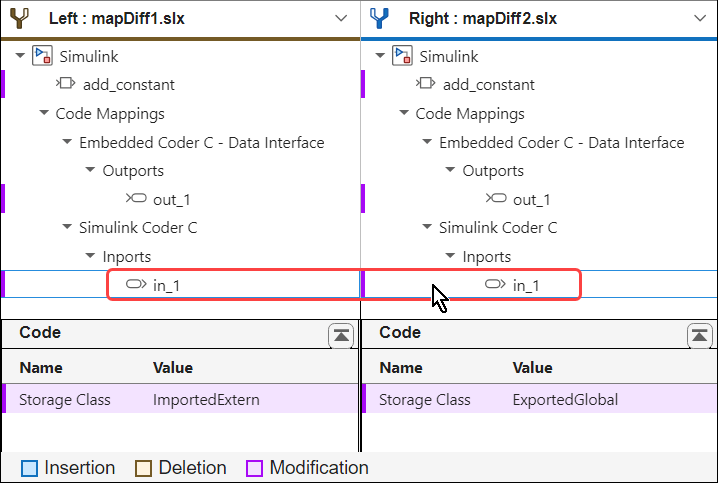Screen dimensions: 718x483
Task: Click the Simulink model icon in left tree
Action: [x=42, y=56]
